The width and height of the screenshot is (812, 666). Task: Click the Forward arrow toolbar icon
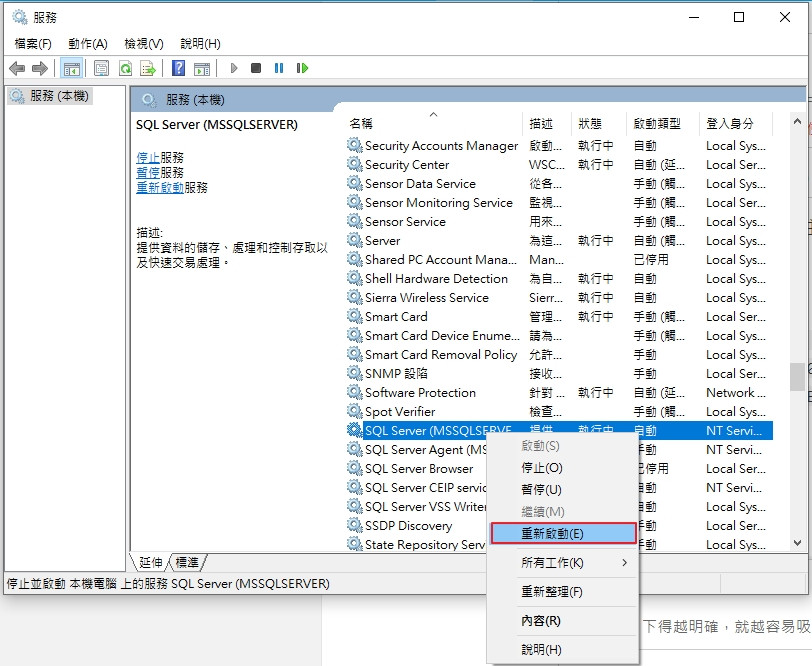coord(40,68)
